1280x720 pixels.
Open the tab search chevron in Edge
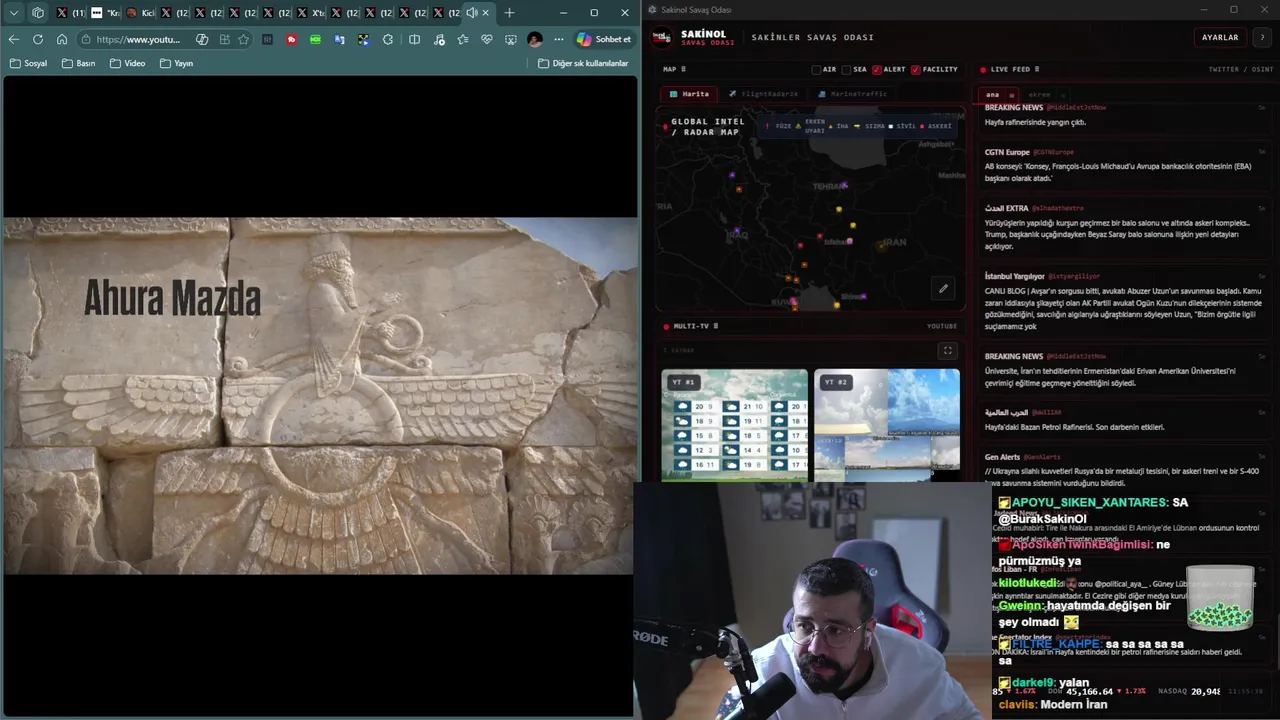[13, 13]
